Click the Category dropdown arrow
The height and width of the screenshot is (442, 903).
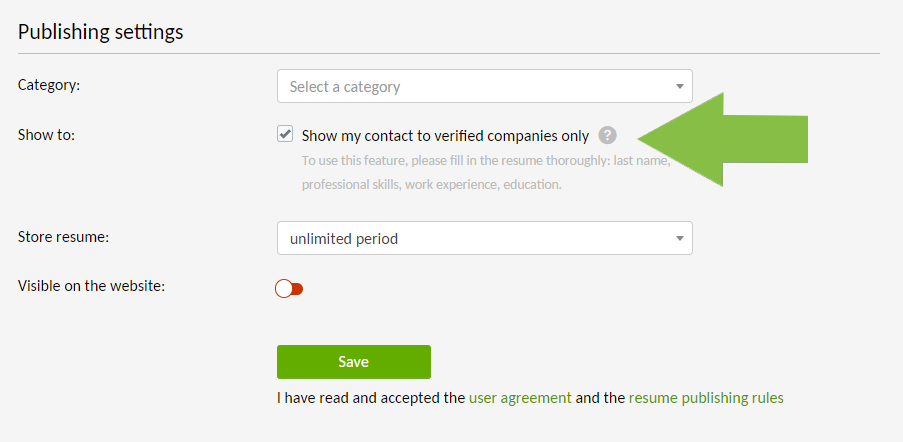[x=680, y=87]
